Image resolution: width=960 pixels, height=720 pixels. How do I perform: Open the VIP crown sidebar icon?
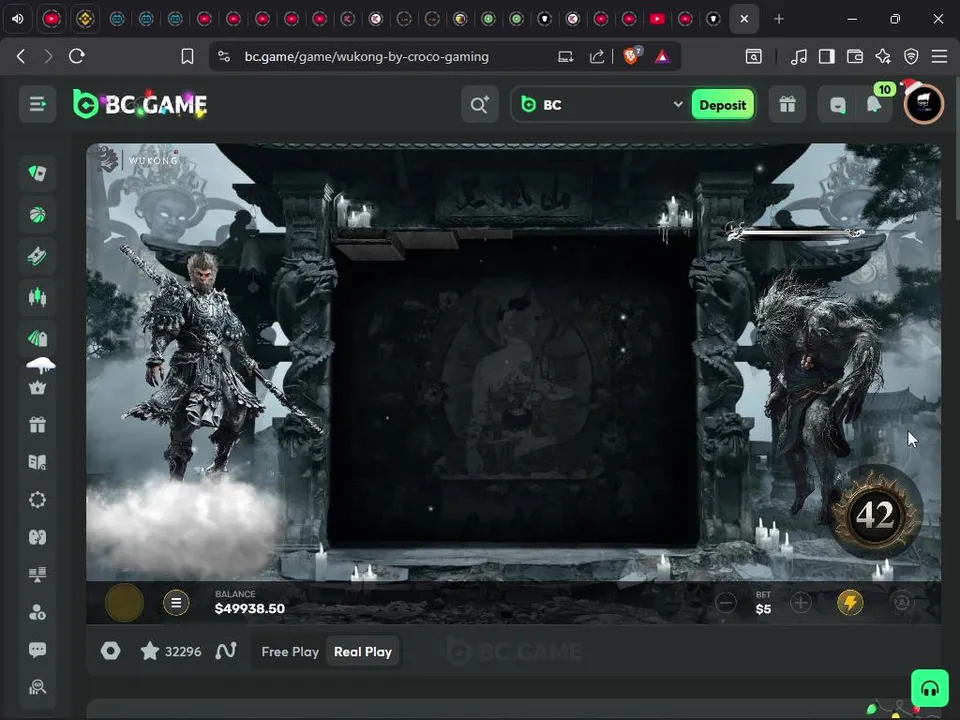[37, 388]
